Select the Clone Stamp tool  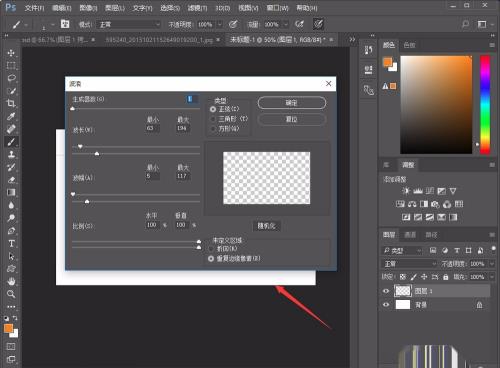[x=11, y=154]
